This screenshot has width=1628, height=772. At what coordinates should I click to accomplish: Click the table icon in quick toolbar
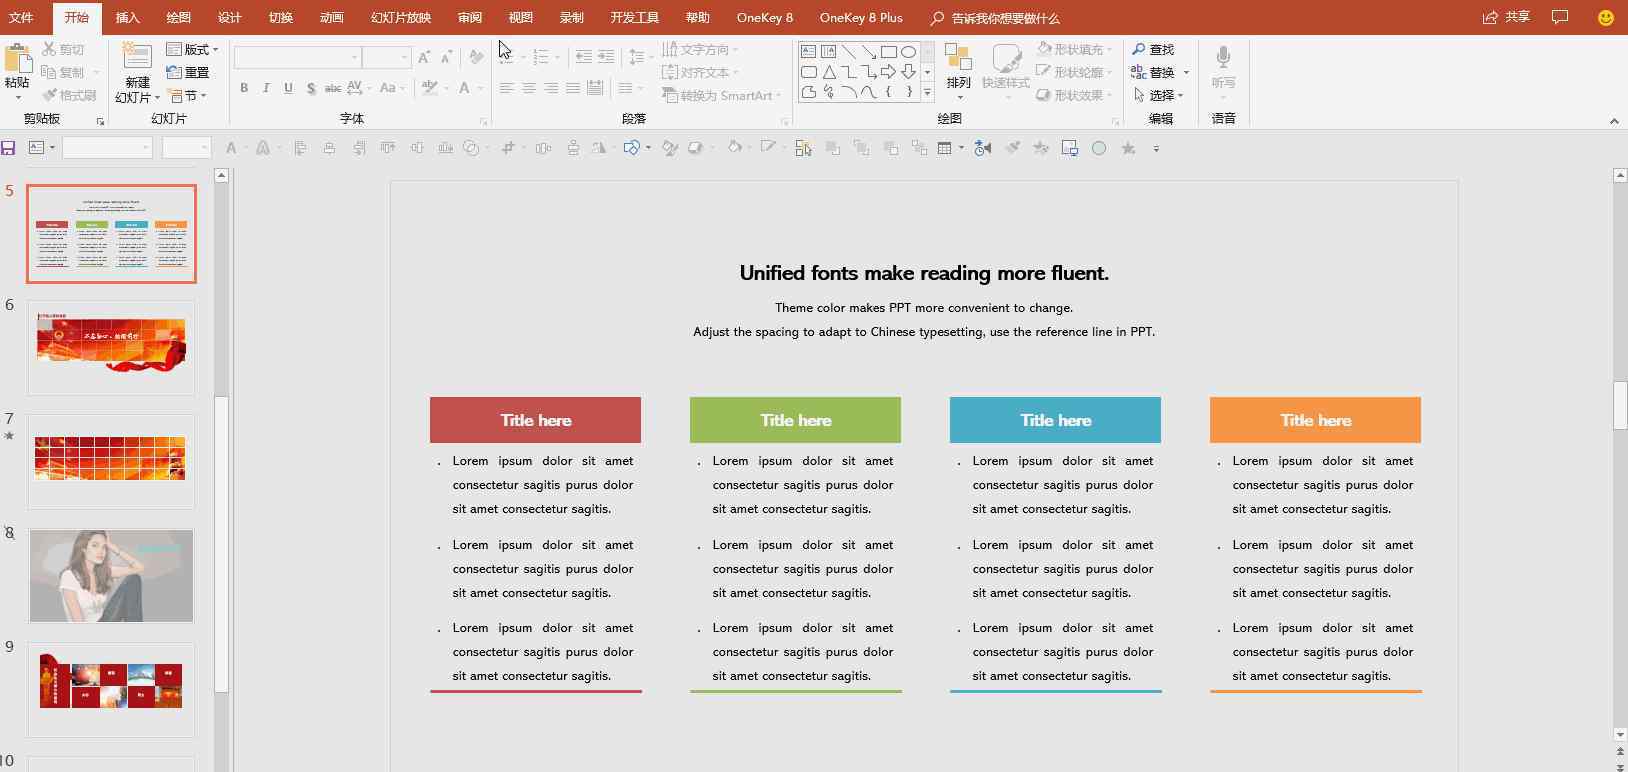(944, 148)
